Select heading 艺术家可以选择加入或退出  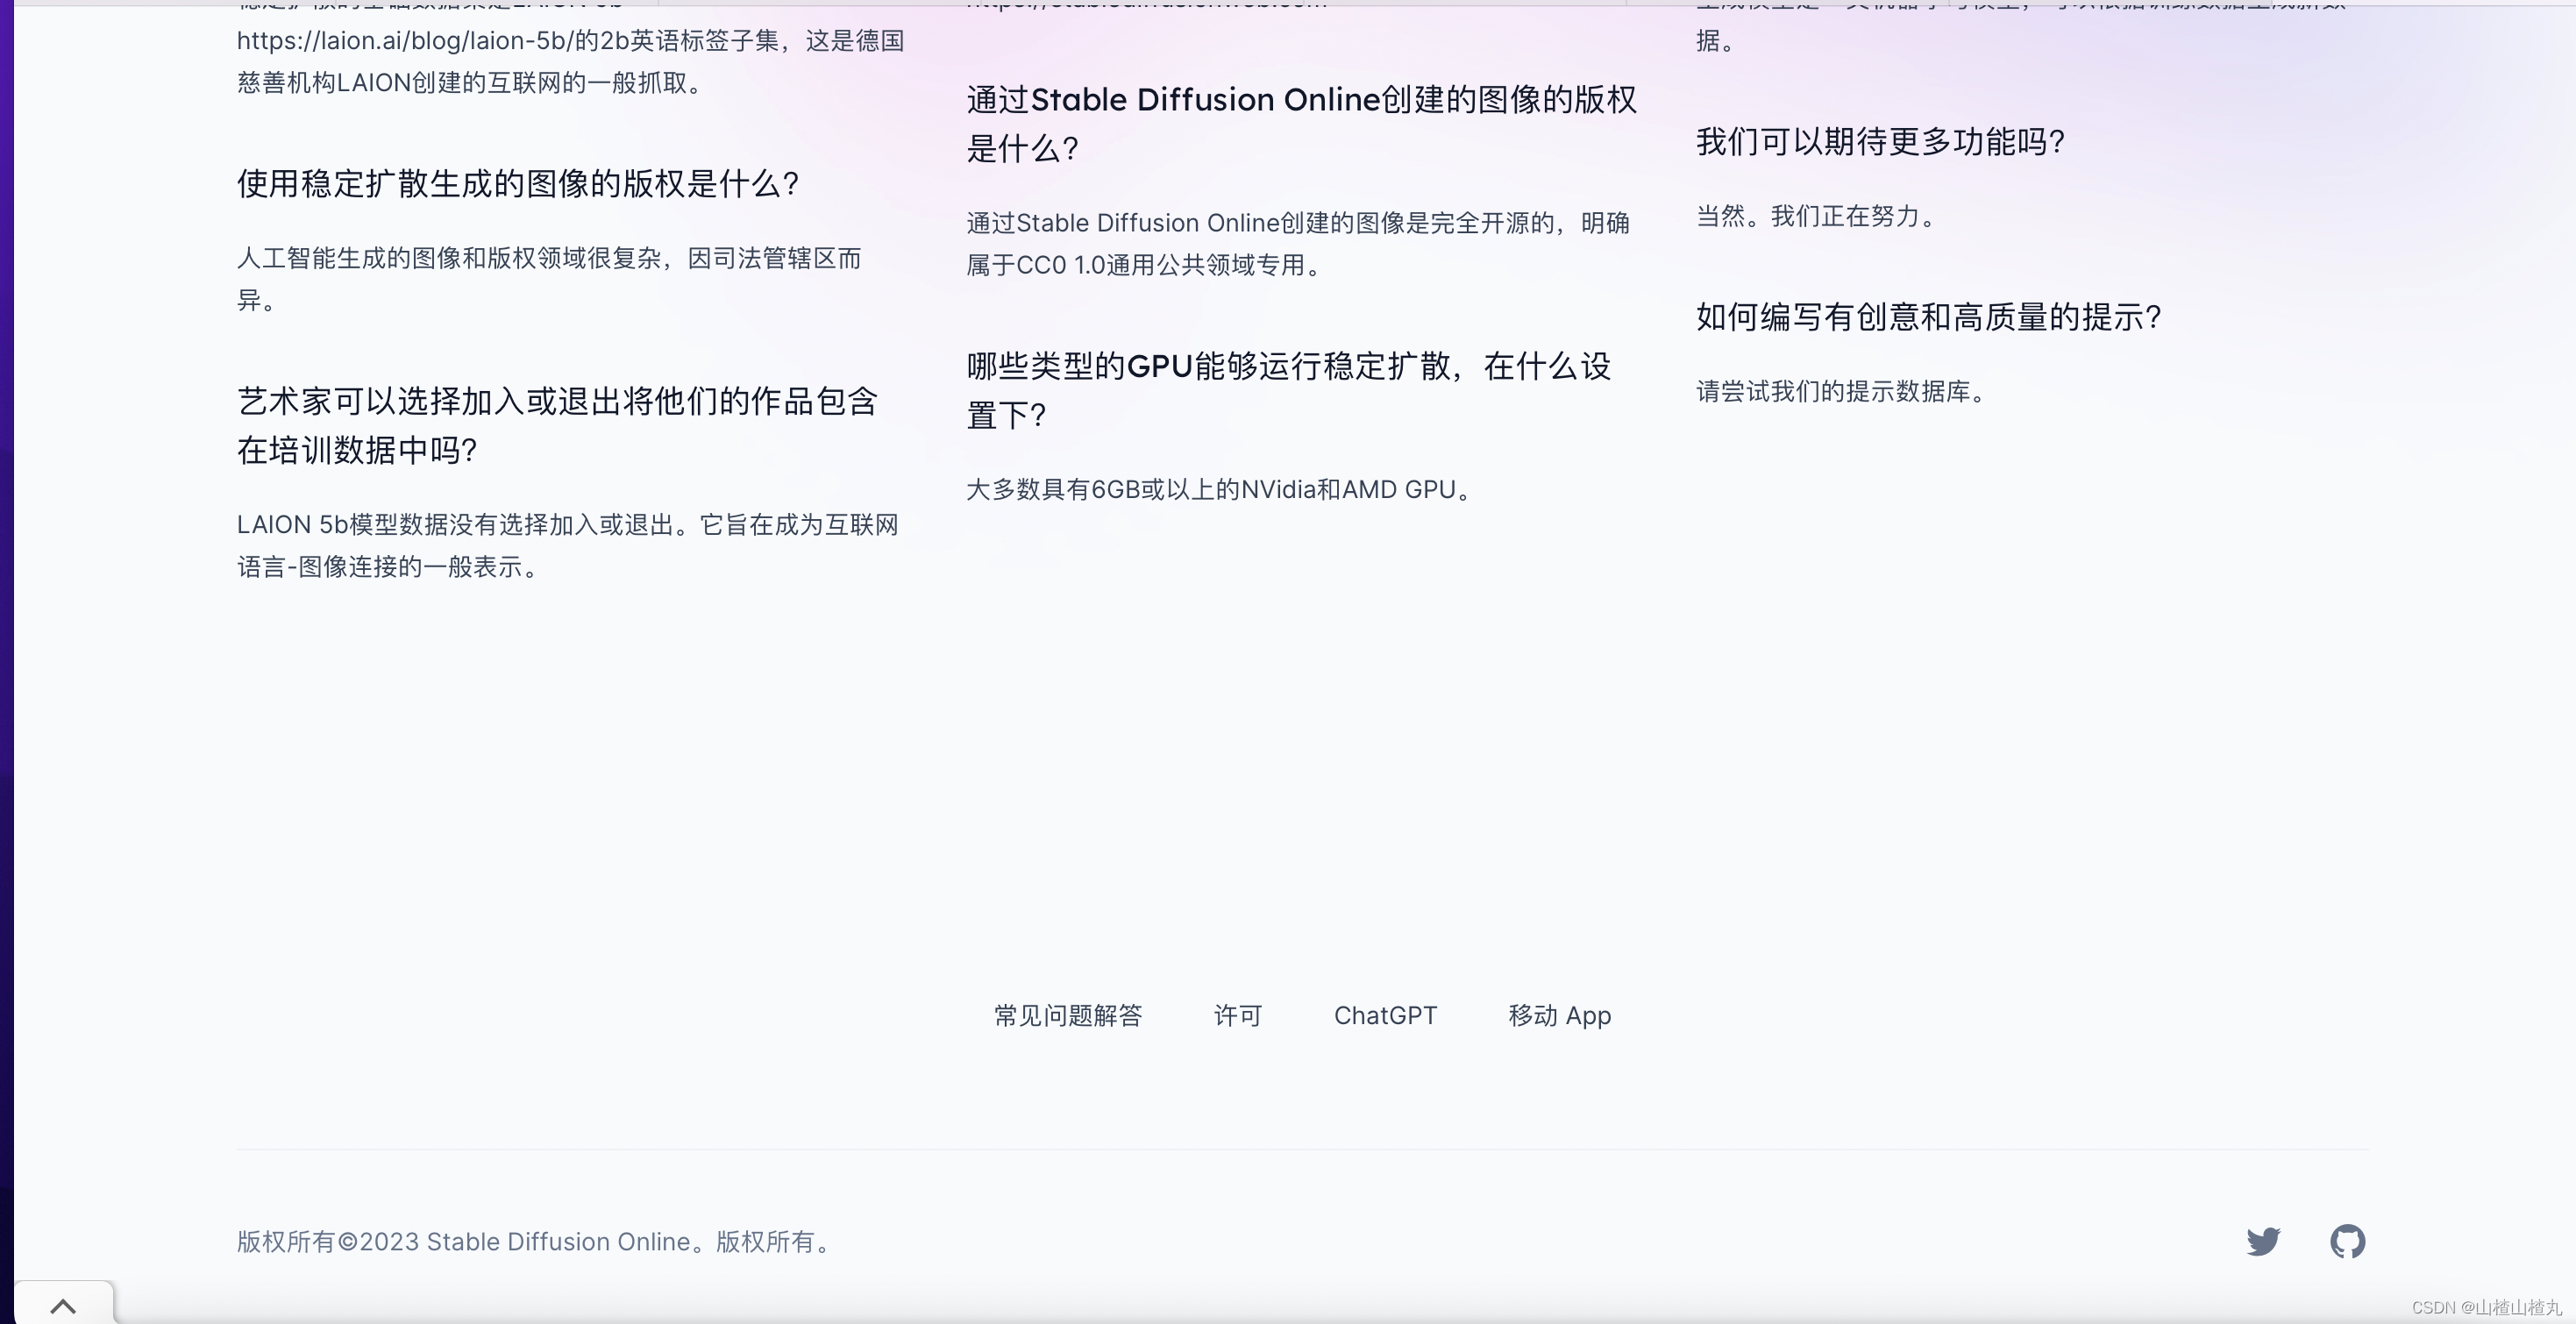tap(557, 426)
